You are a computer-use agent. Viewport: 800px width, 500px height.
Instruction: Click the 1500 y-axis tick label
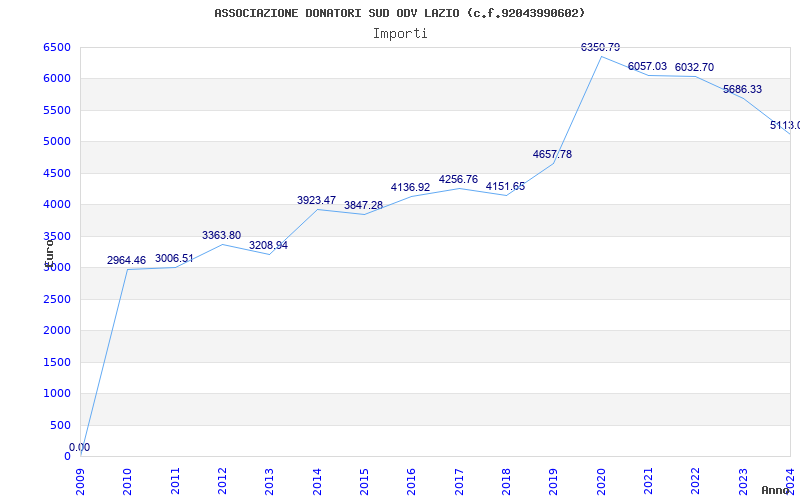[57, 362]
